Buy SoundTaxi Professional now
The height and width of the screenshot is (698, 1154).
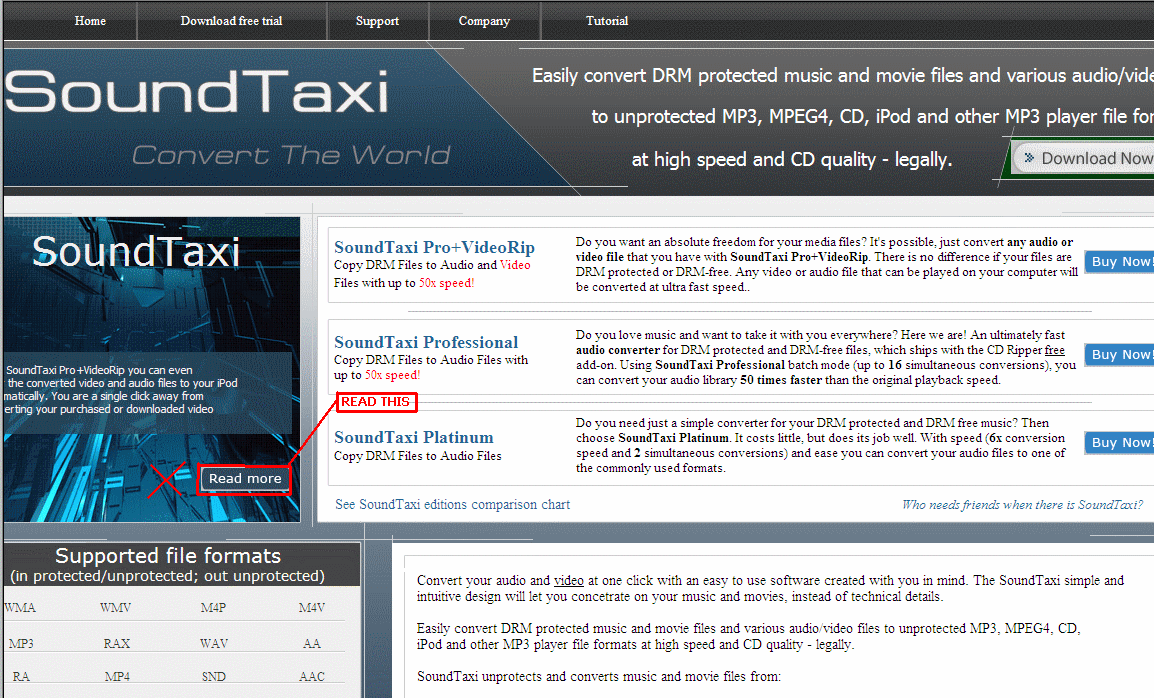1119,354
